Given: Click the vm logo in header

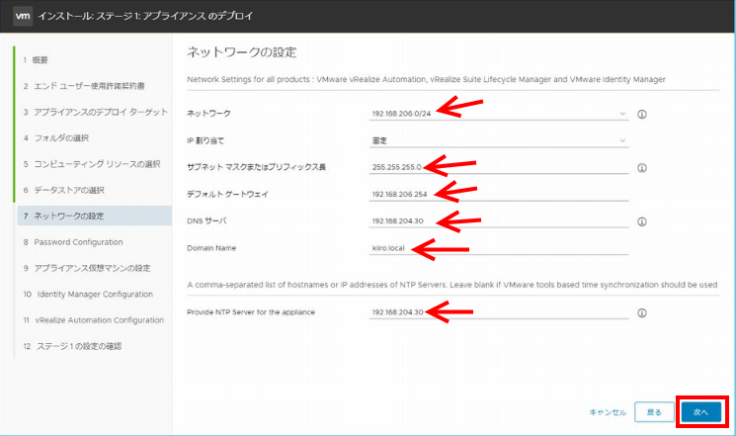Looking at the screenshot, I should tap(23, 16).
